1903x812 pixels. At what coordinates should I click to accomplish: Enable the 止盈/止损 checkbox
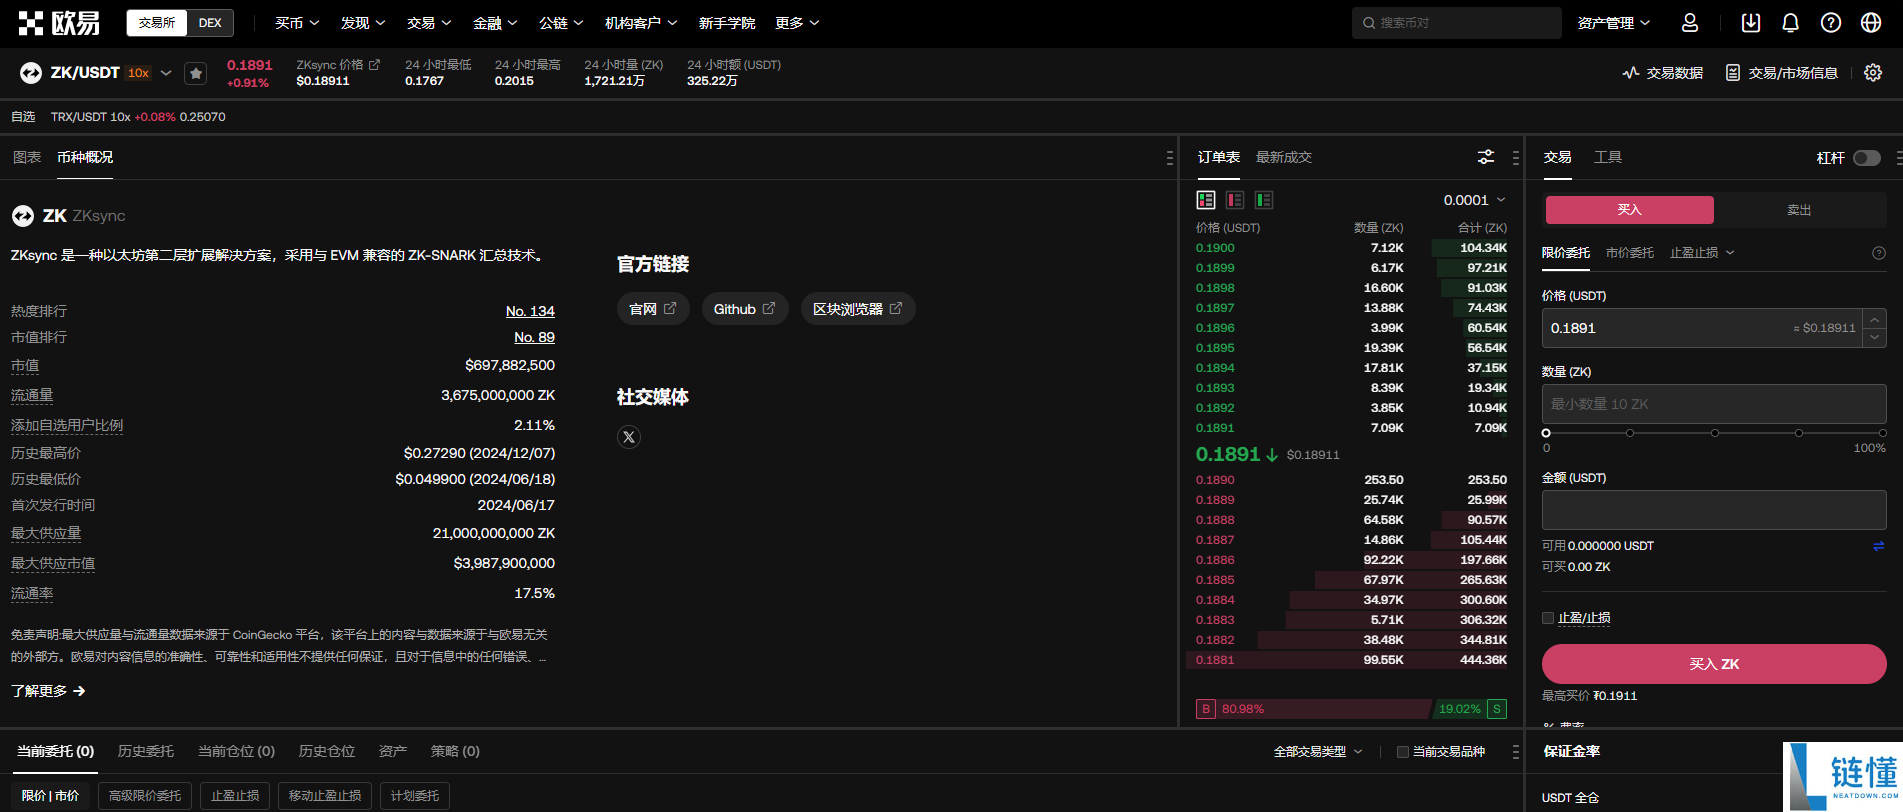[x=1548, y=618]
